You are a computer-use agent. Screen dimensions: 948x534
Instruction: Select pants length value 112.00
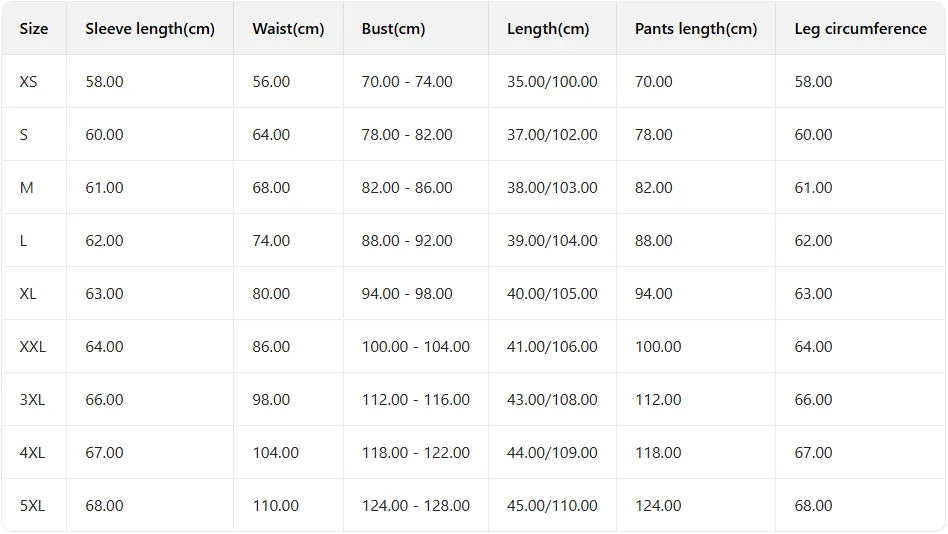[x=658, y=400]
